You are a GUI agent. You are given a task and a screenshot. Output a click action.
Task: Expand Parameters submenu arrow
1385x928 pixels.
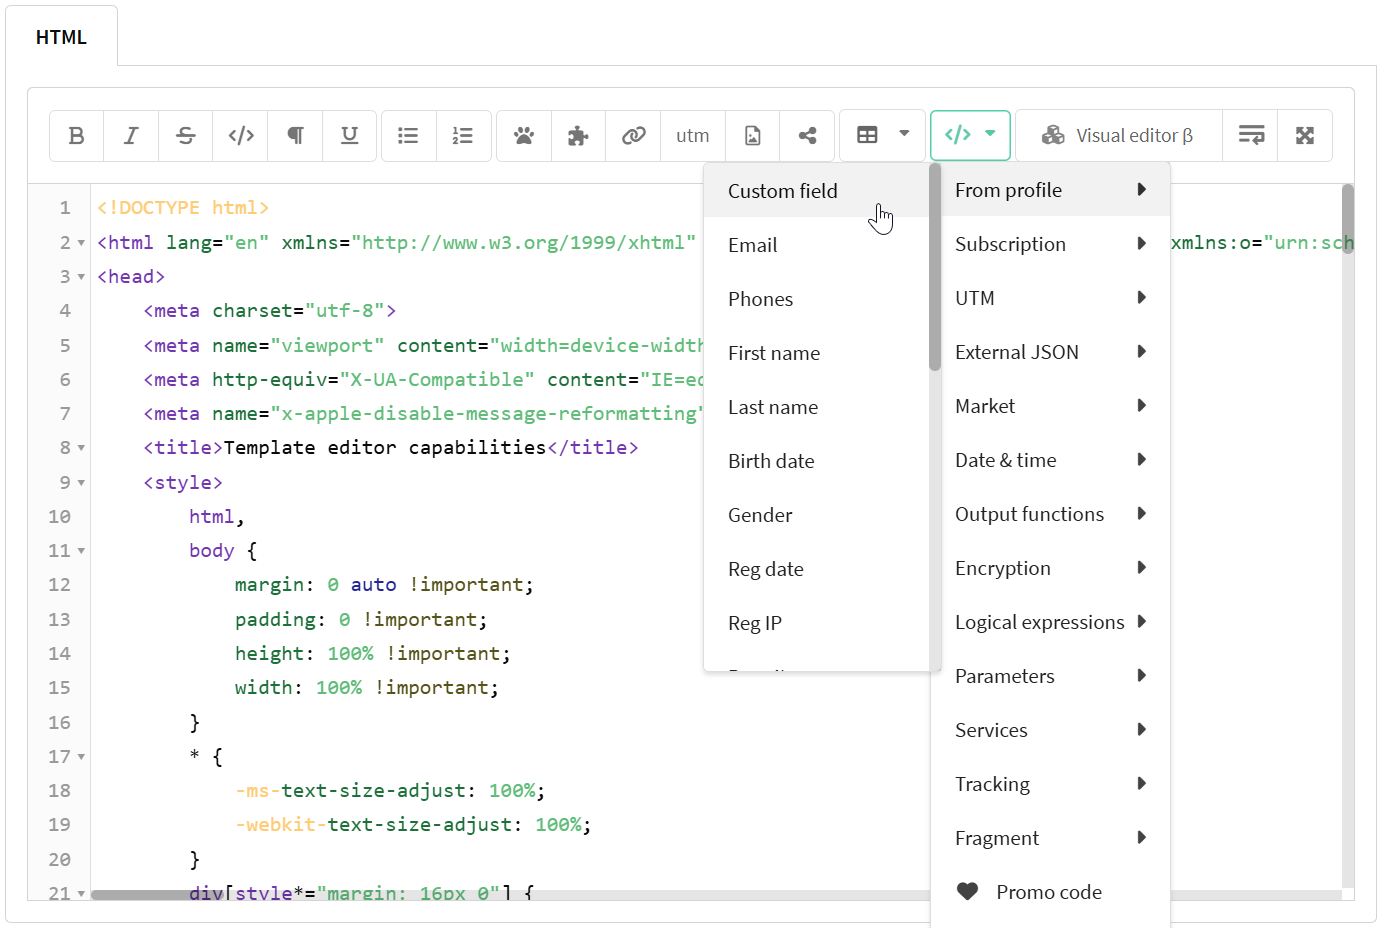(1141, 675)
